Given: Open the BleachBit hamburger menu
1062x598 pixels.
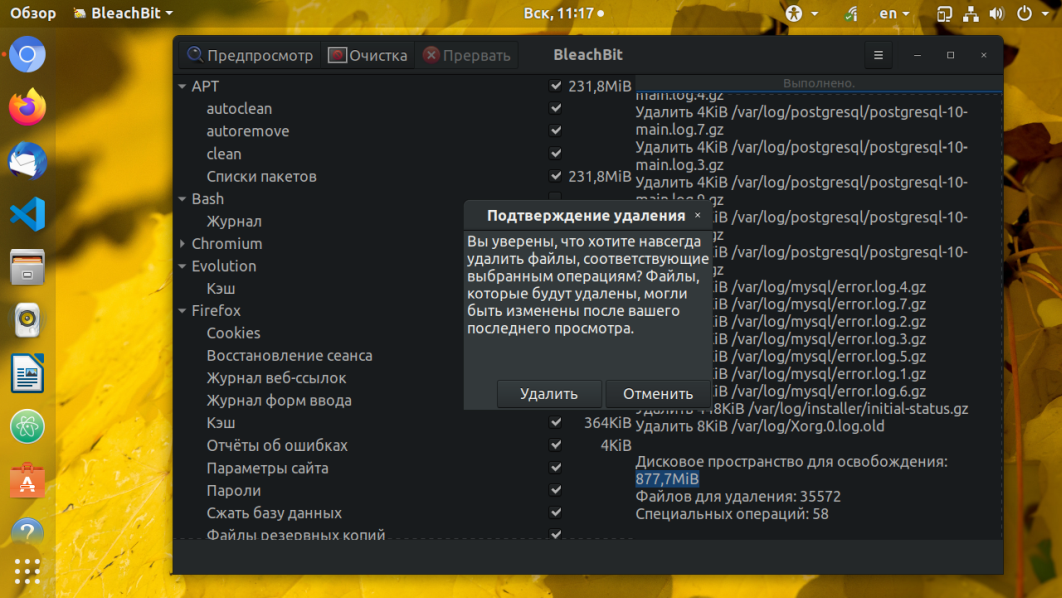Looking at the screenshot, I should (878, 56).
